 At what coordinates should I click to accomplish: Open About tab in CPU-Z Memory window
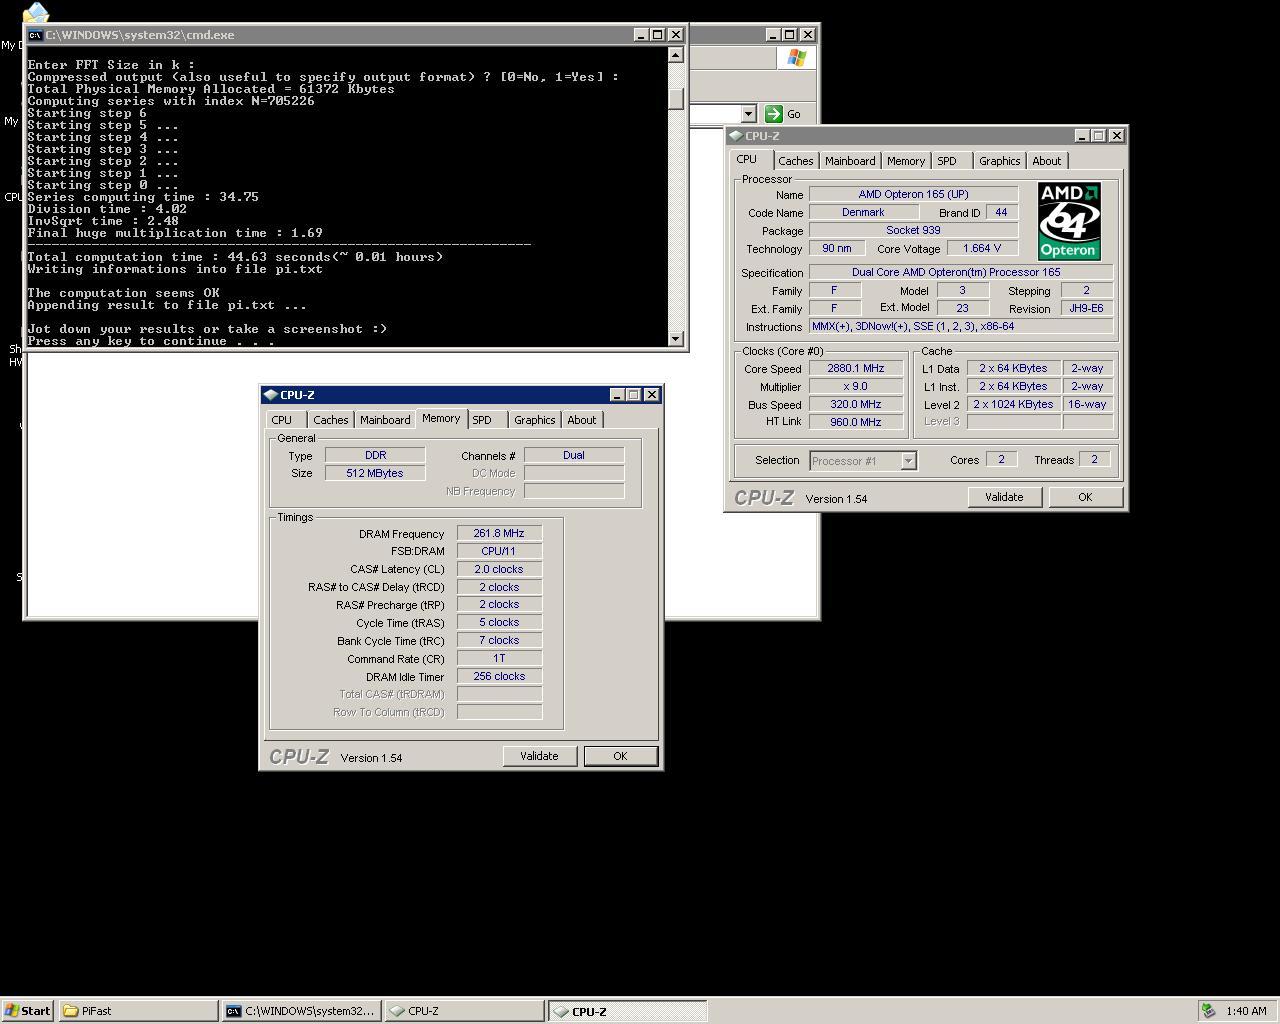(582, 420)
